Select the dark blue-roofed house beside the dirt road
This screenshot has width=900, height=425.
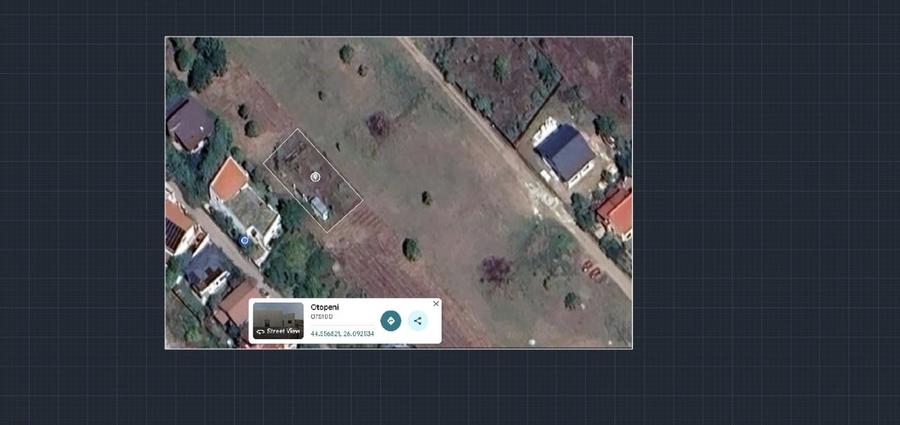click(x=564, y=152)
